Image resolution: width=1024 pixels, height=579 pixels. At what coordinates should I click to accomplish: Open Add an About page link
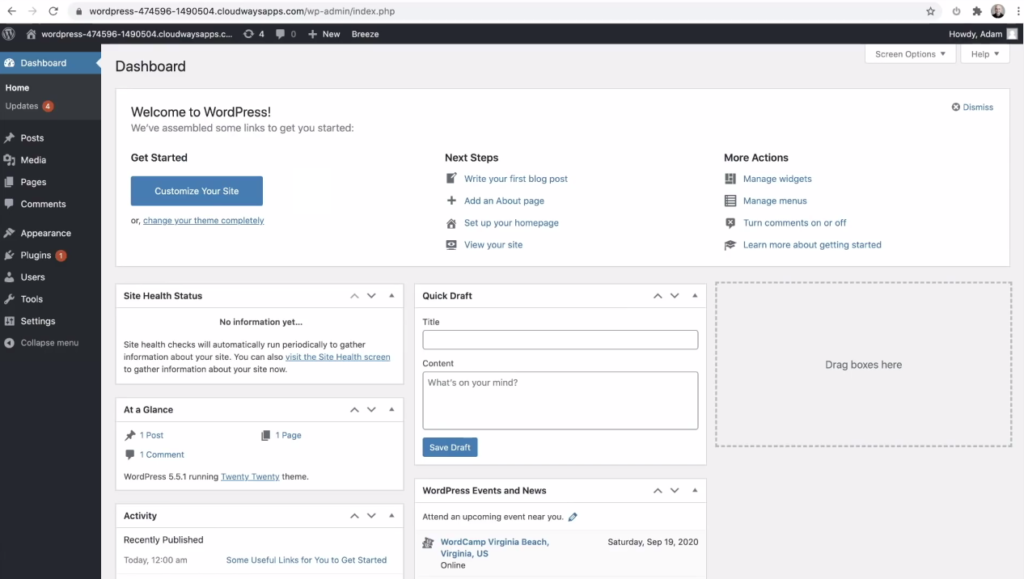[504, 201]
